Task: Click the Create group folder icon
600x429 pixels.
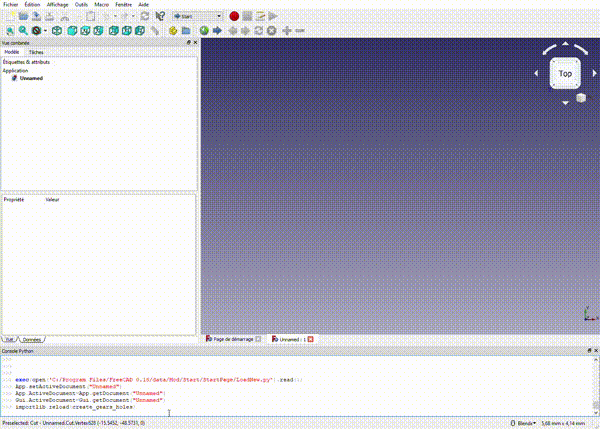Action: (x=186, y=31)
